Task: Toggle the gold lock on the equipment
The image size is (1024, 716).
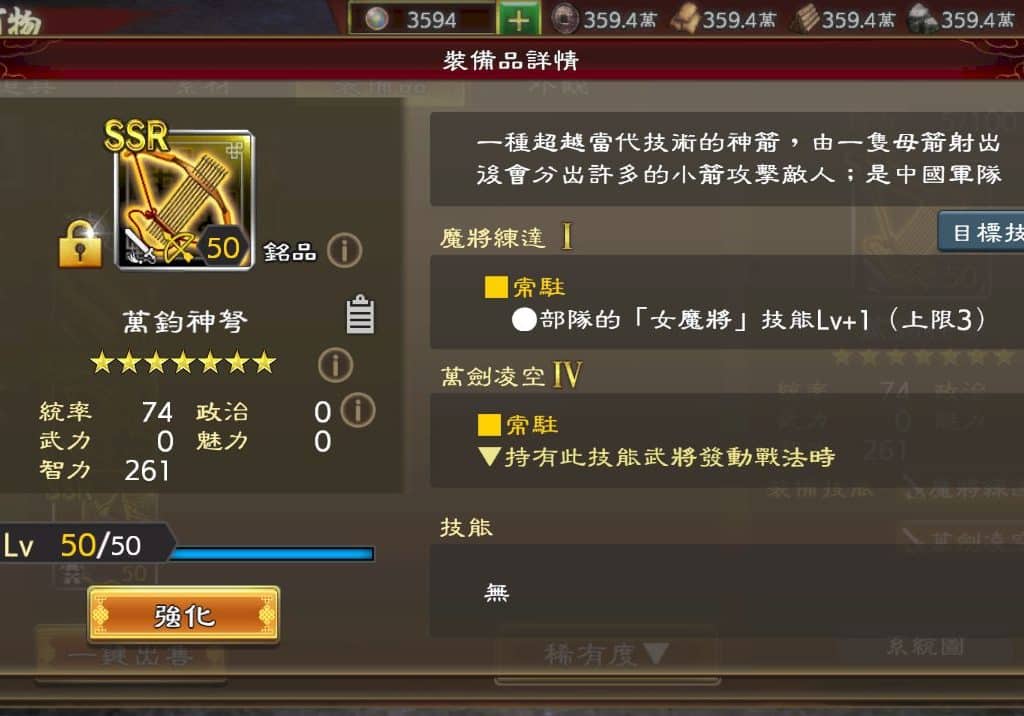Action: point(80,244)
